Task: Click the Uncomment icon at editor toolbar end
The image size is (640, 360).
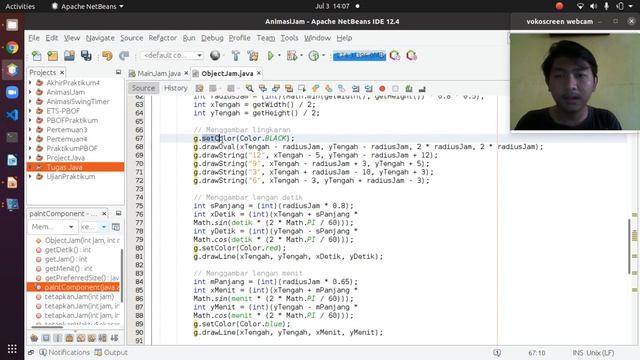Action: (x=422, y=88)
